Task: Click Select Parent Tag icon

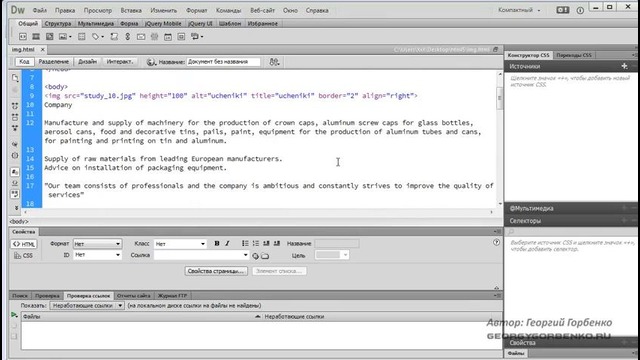Action: (x=15, y=144)
